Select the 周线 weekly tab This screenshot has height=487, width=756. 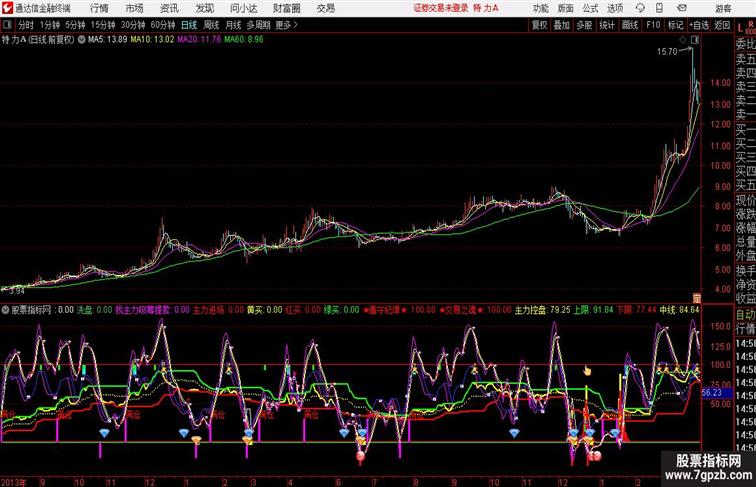(x=211, y=25)
